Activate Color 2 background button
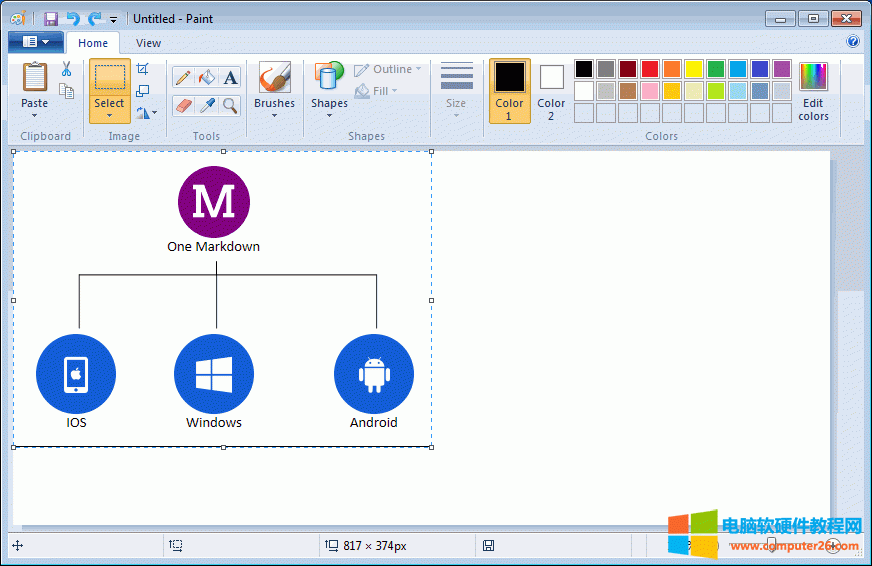This screenshot has width=872, height=566. tap(551, 91)
